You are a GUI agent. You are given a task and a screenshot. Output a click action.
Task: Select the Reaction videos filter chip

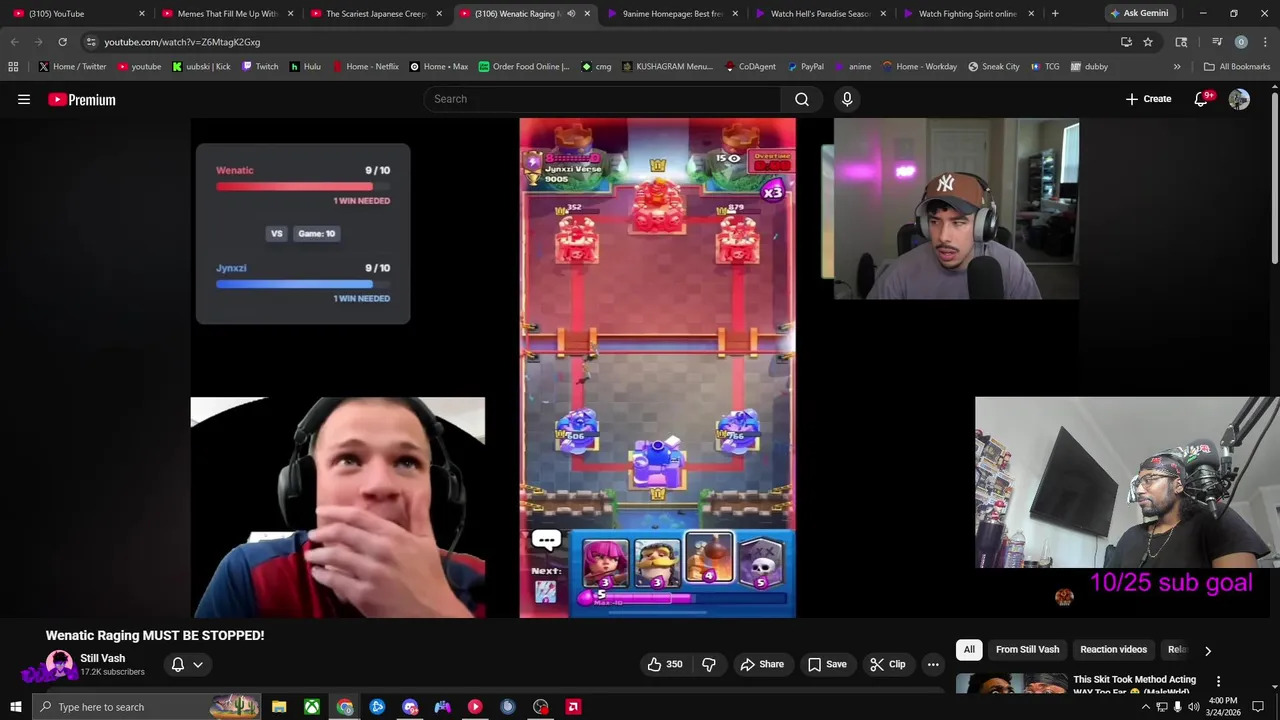pyautogui.click(x=1113, y=650)
